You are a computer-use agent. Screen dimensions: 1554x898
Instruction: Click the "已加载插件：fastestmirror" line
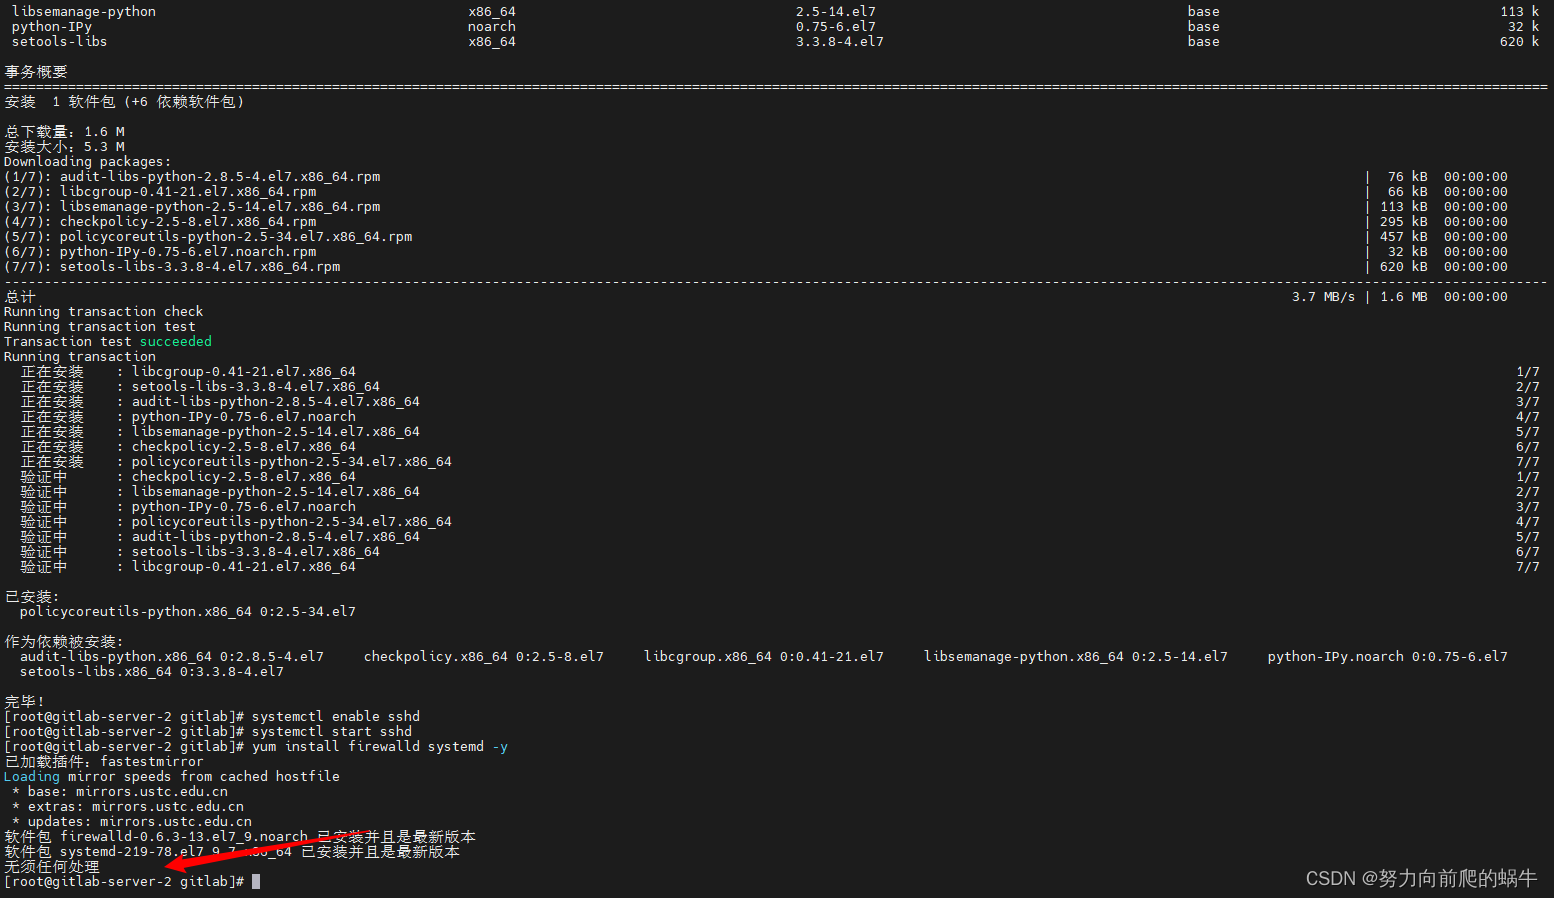coord(104,762)
